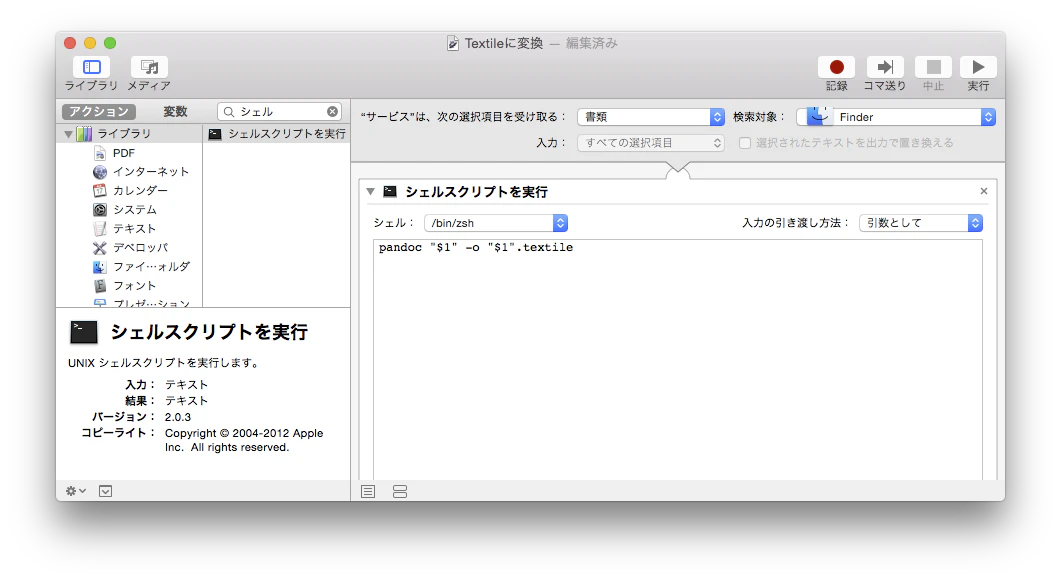Image resolution: width=1061 pixels, height=581 pixels.
Task: Click the テキスト category icon
Action: coord(99,229)
